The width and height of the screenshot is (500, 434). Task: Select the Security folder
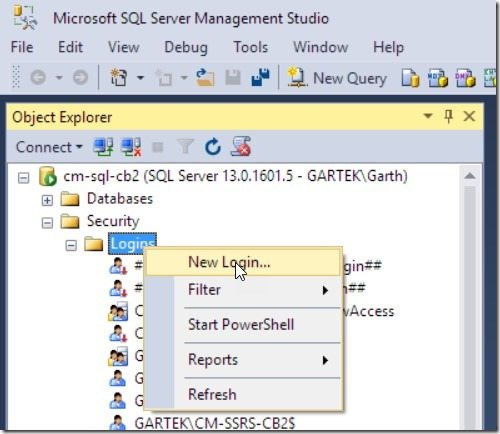[113, 221]
